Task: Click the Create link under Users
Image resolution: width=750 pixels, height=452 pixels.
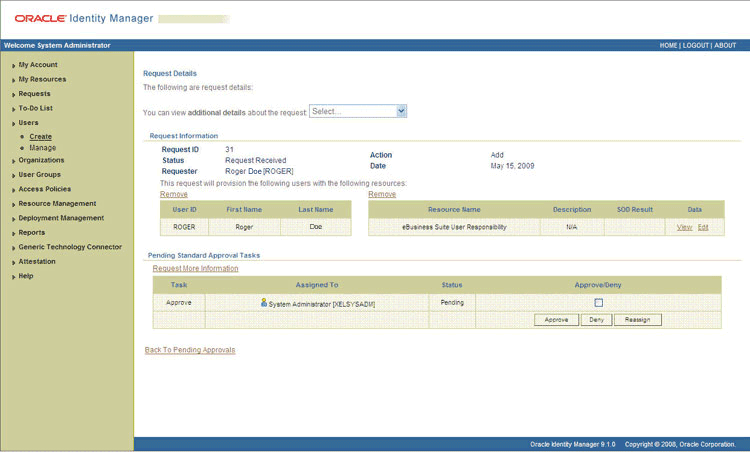Action: pyautogui.click(x=40, y=136)
